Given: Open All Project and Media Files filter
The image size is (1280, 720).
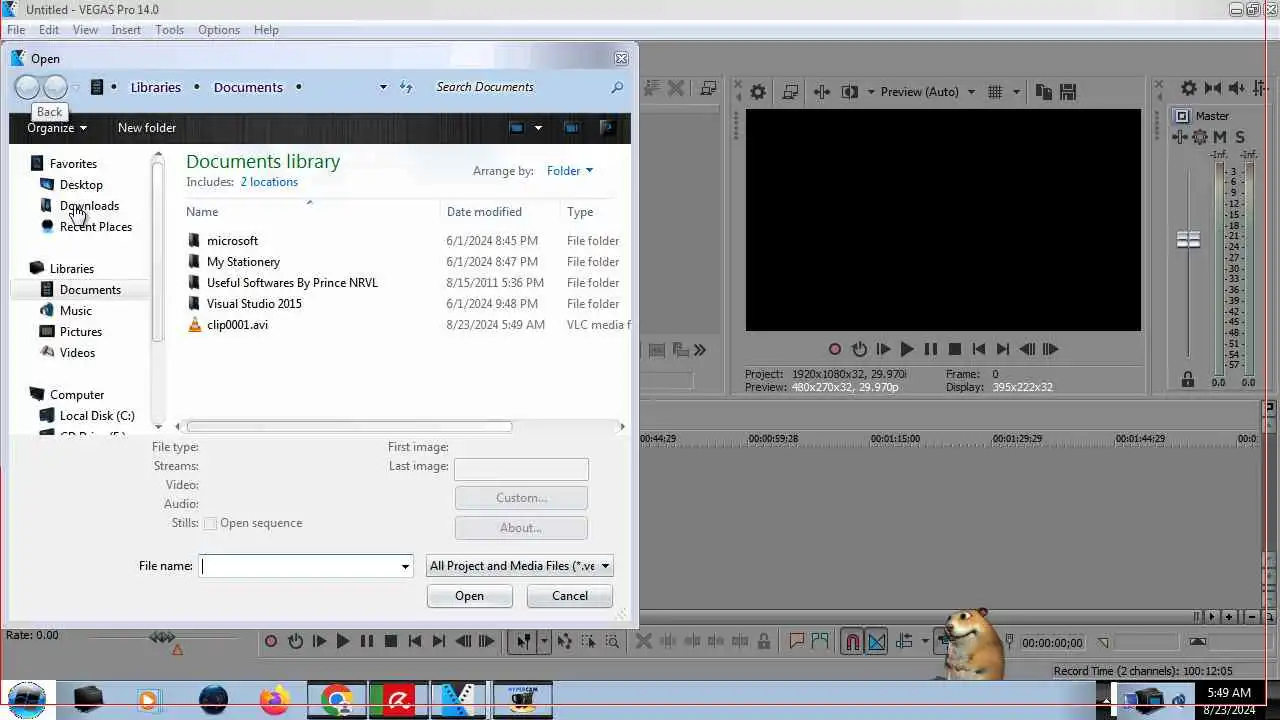Looking at the screenshot, I should click(519, 566).
